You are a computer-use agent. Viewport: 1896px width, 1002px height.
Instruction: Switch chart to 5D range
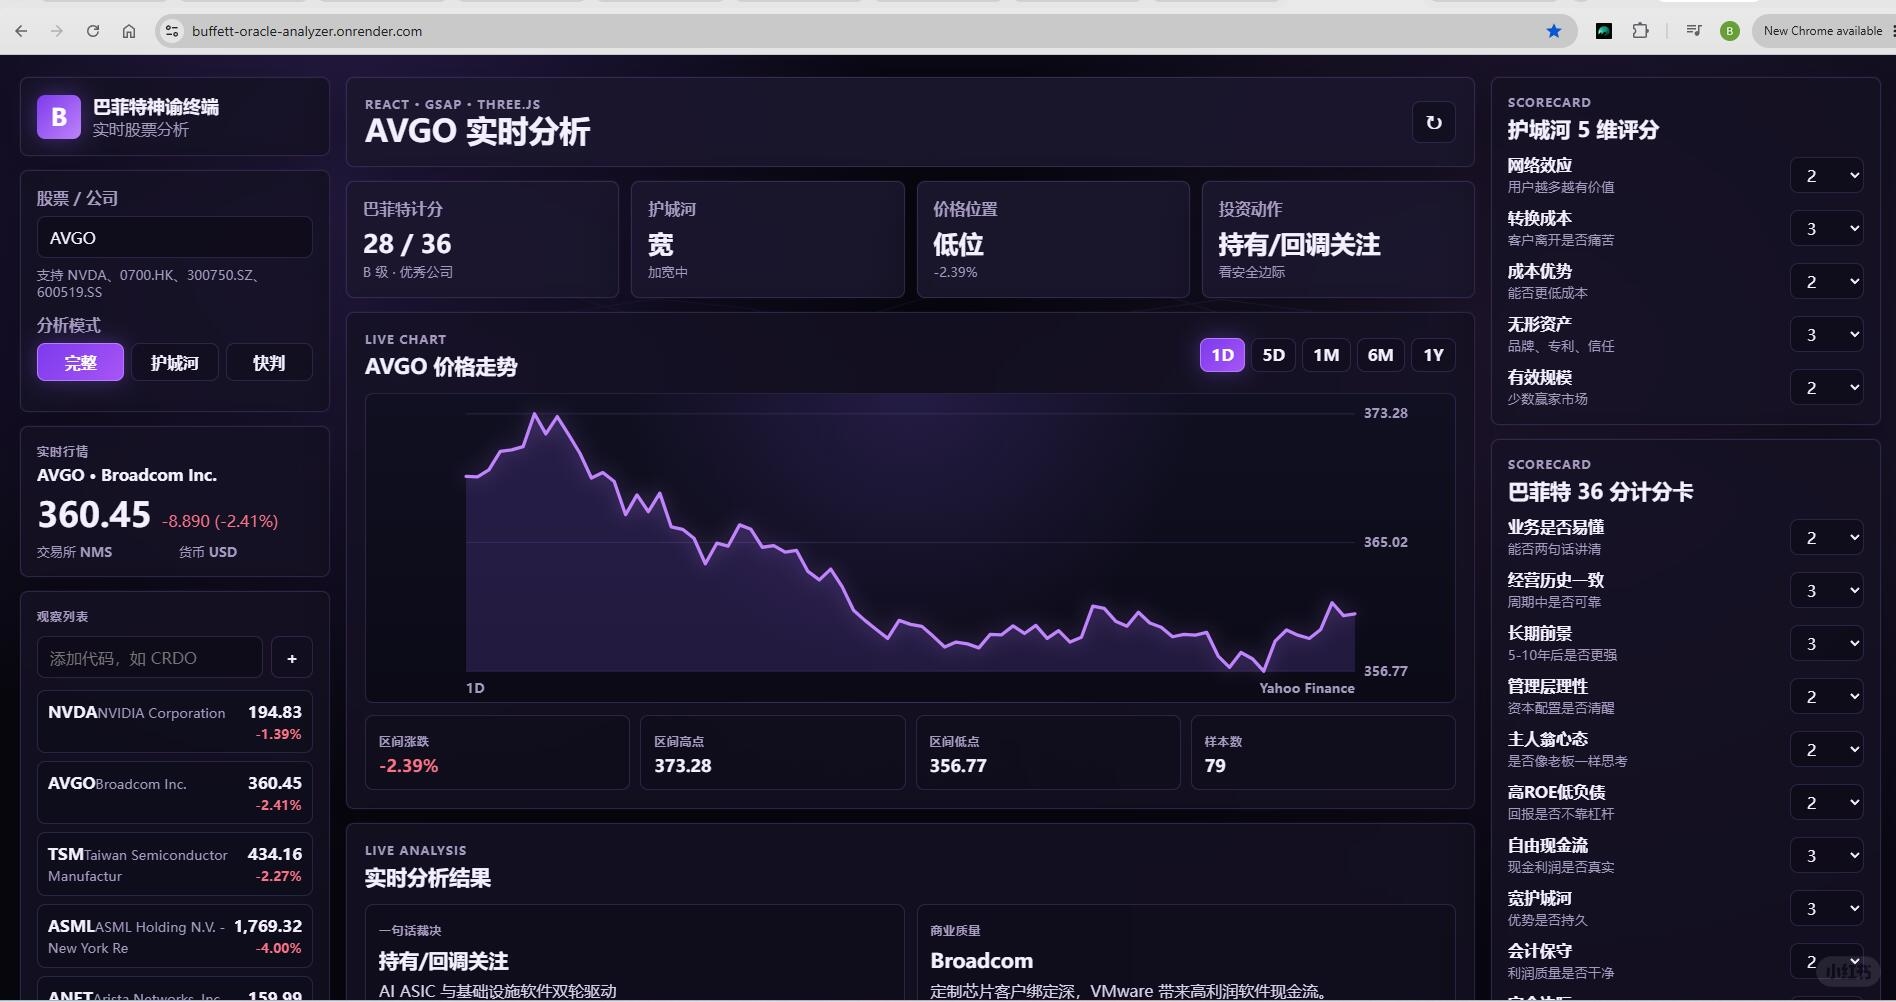pyautogui.click(x=1273, y=355)
